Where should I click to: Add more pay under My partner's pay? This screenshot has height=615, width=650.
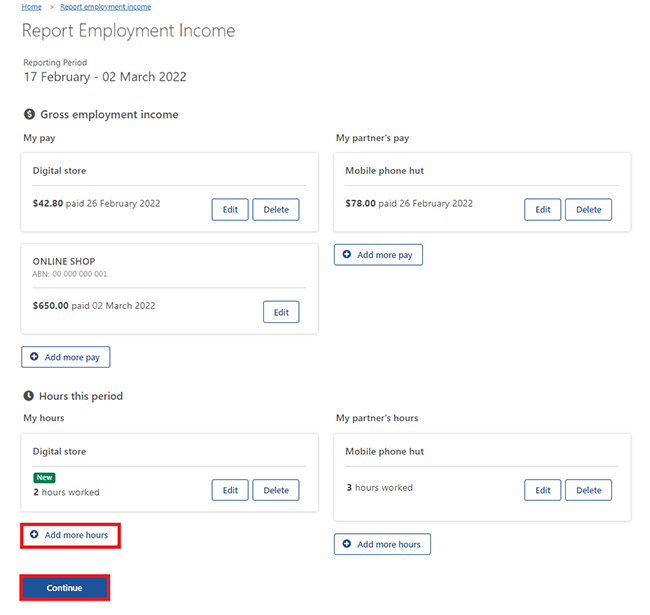378,254
